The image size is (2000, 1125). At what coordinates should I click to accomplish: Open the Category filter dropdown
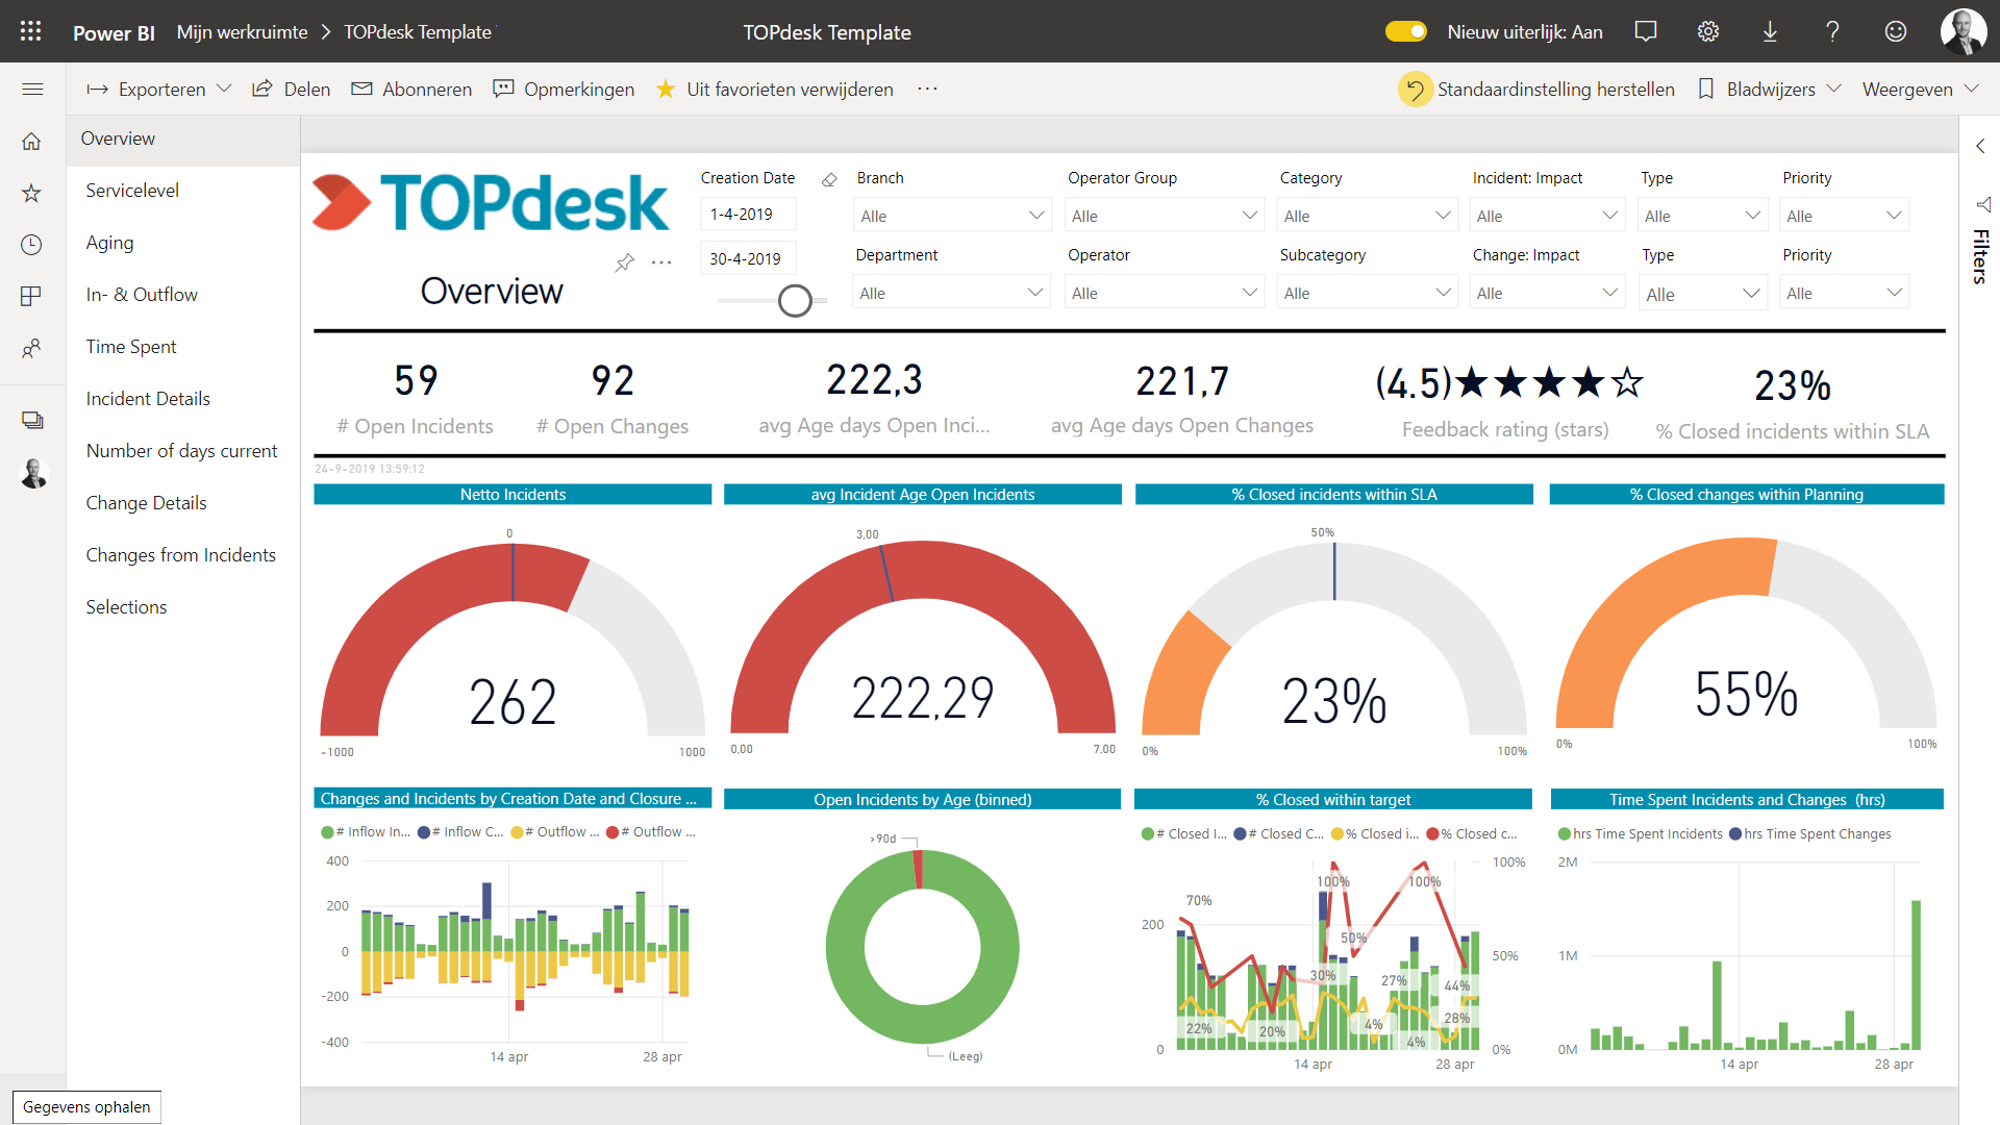(x=1367, y=215)
